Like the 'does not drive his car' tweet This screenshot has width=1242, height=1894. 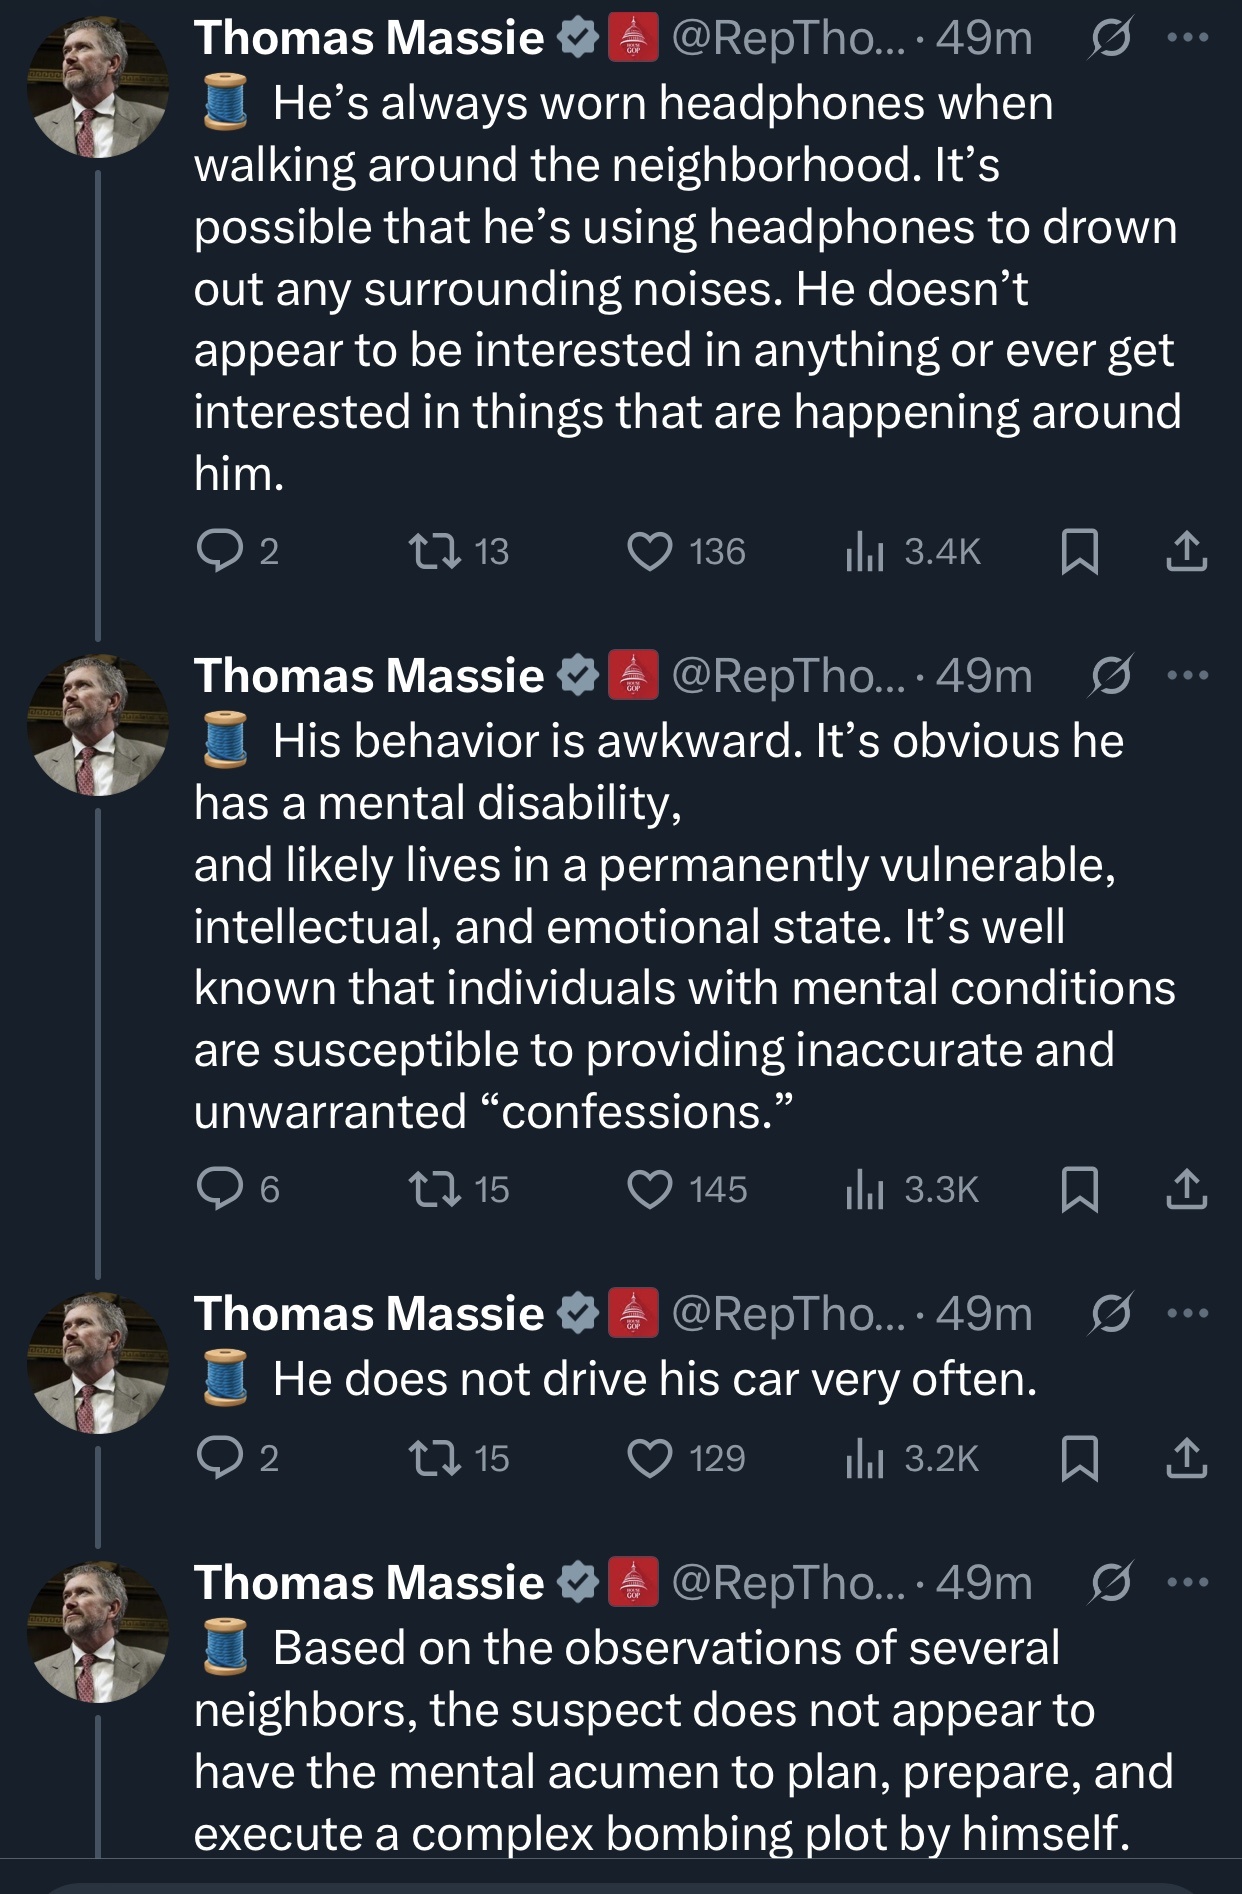tap(650, 1459)
